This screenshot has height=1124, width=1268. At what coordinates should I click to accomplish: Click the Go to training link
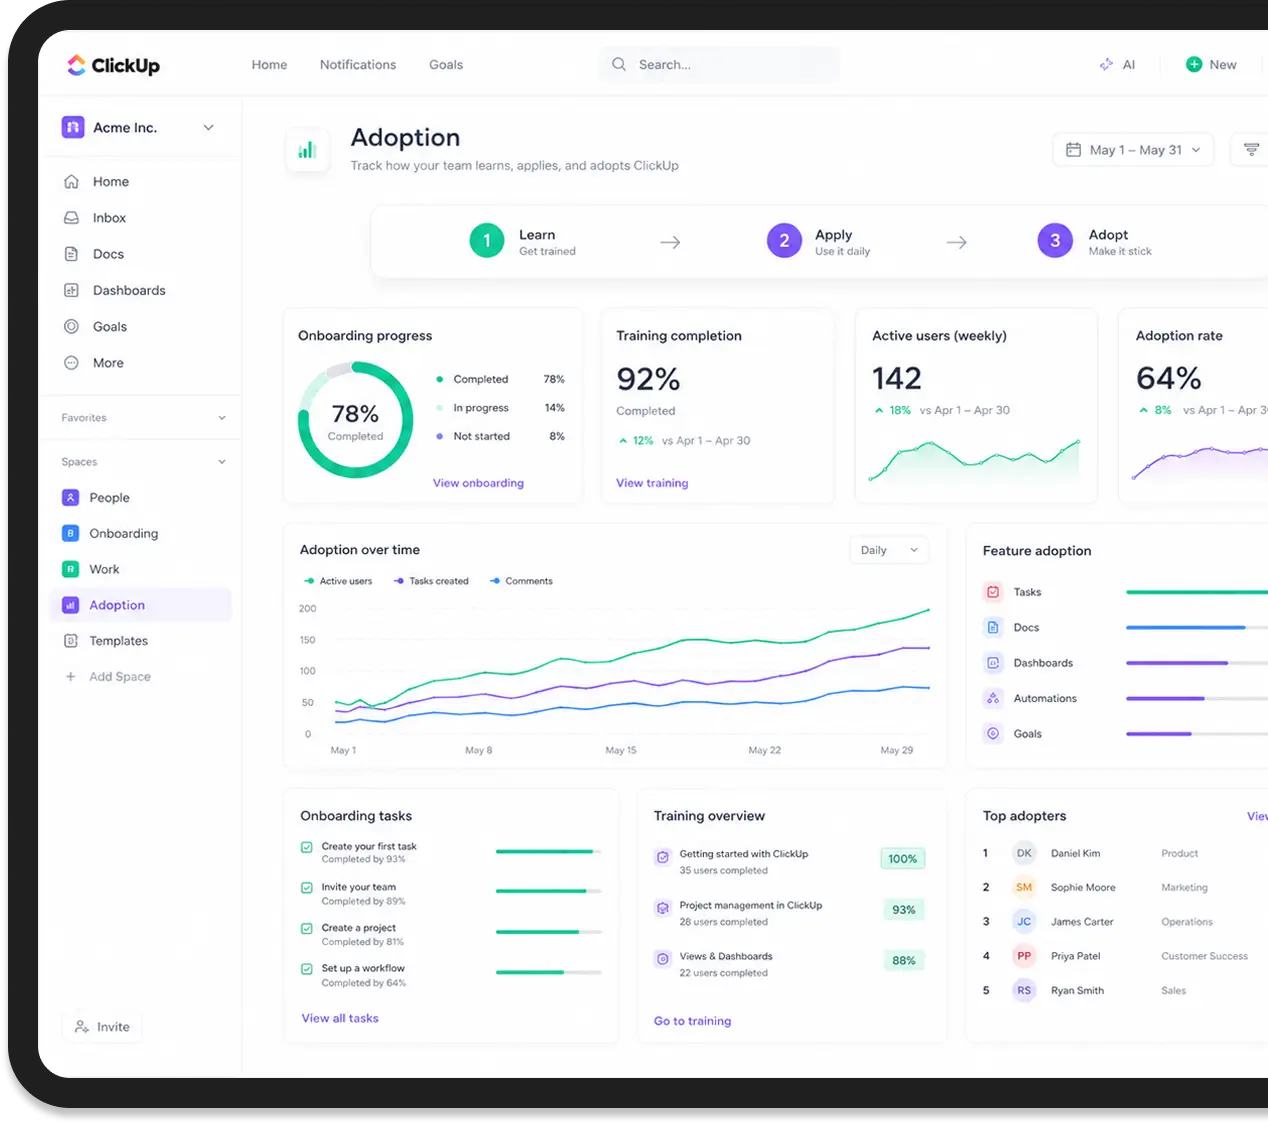[692, 1021]
